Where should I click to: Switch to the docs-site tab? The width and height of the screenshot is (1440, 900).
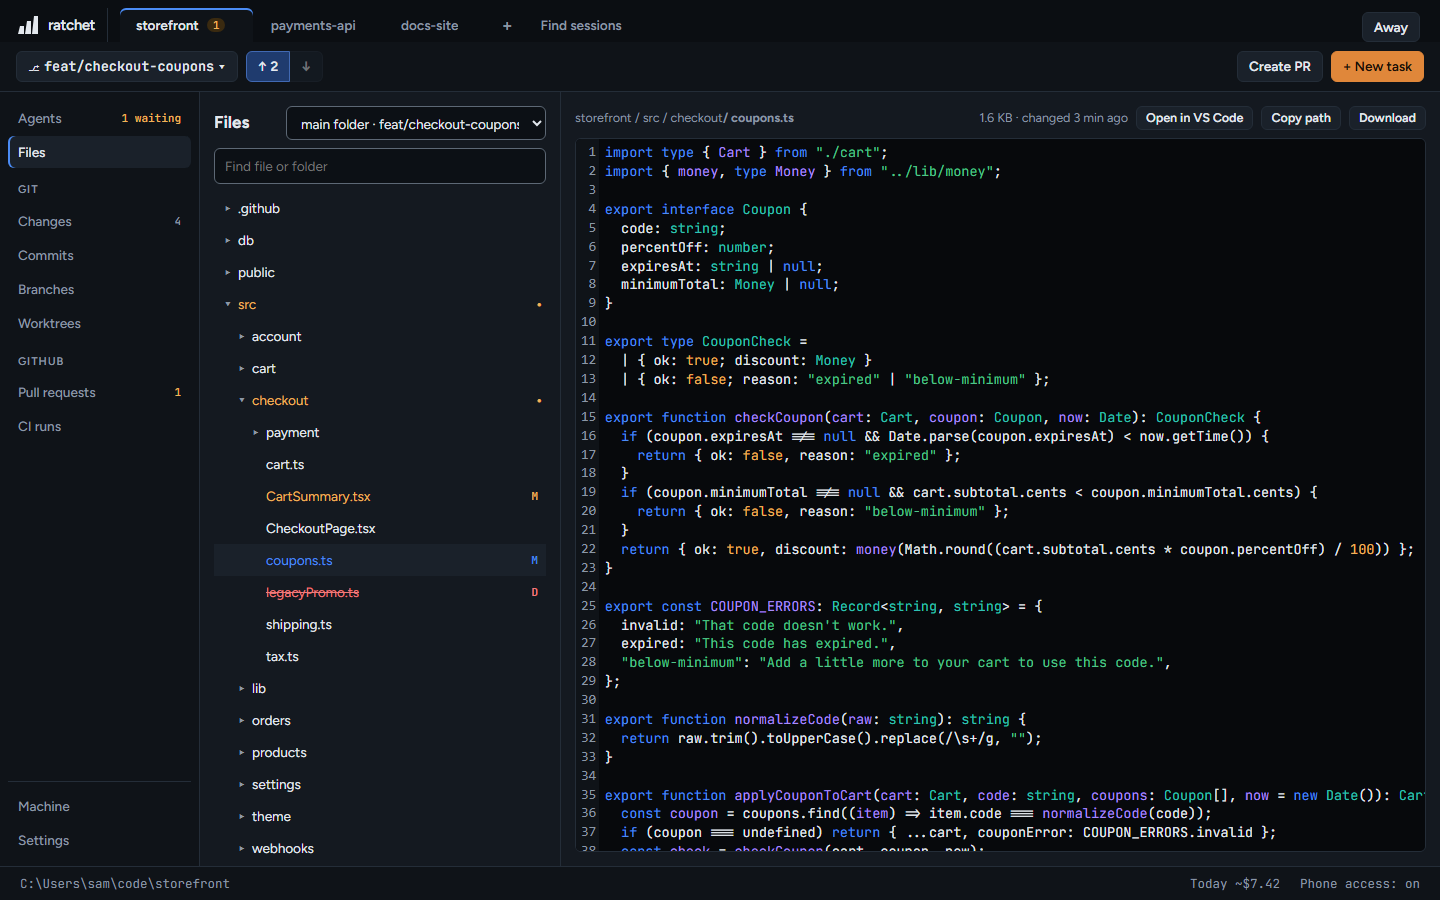tap(429, 26)
